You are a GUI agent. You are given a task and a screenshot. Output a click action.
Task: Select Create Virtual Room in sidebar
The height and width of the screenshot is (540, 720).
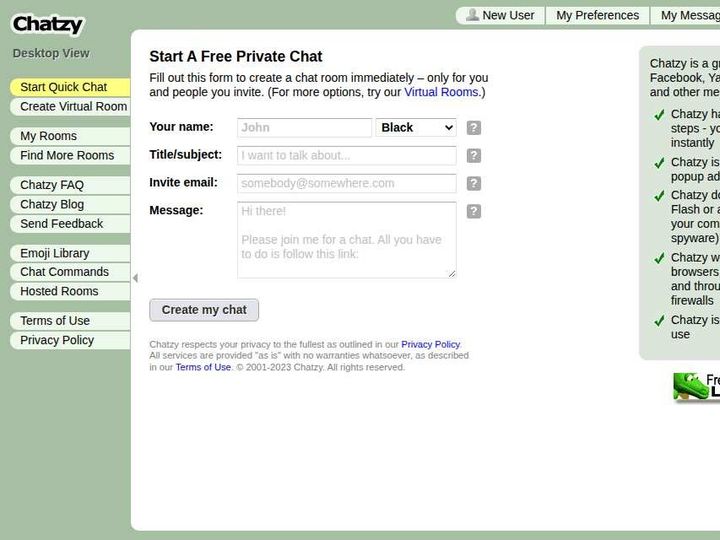(70, 107)
